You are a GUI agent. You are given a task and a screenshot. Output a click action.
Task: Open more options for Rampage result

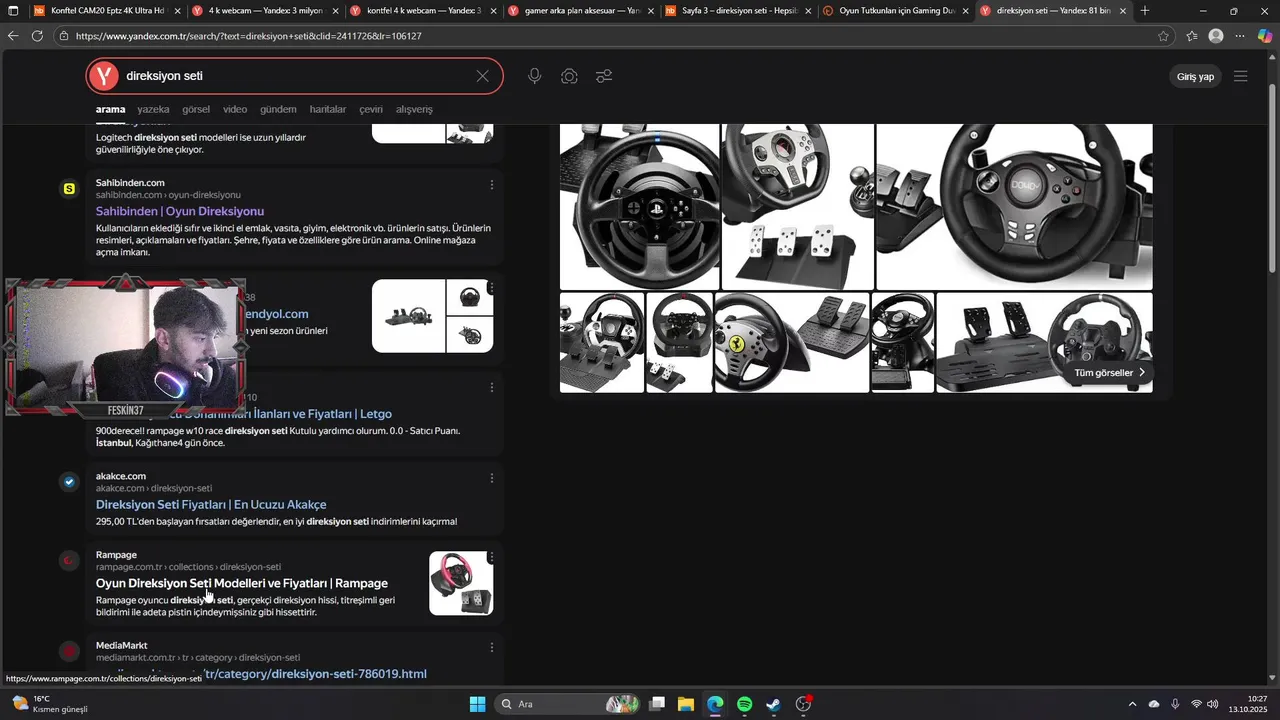coord(491,557)
